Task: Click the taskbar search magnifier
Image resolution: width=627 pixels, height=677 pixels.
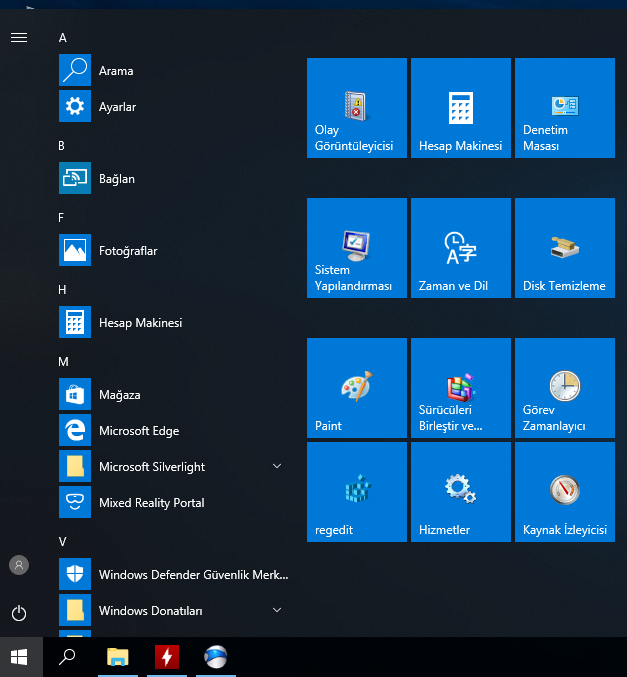Action: click(x=67, y=657)
